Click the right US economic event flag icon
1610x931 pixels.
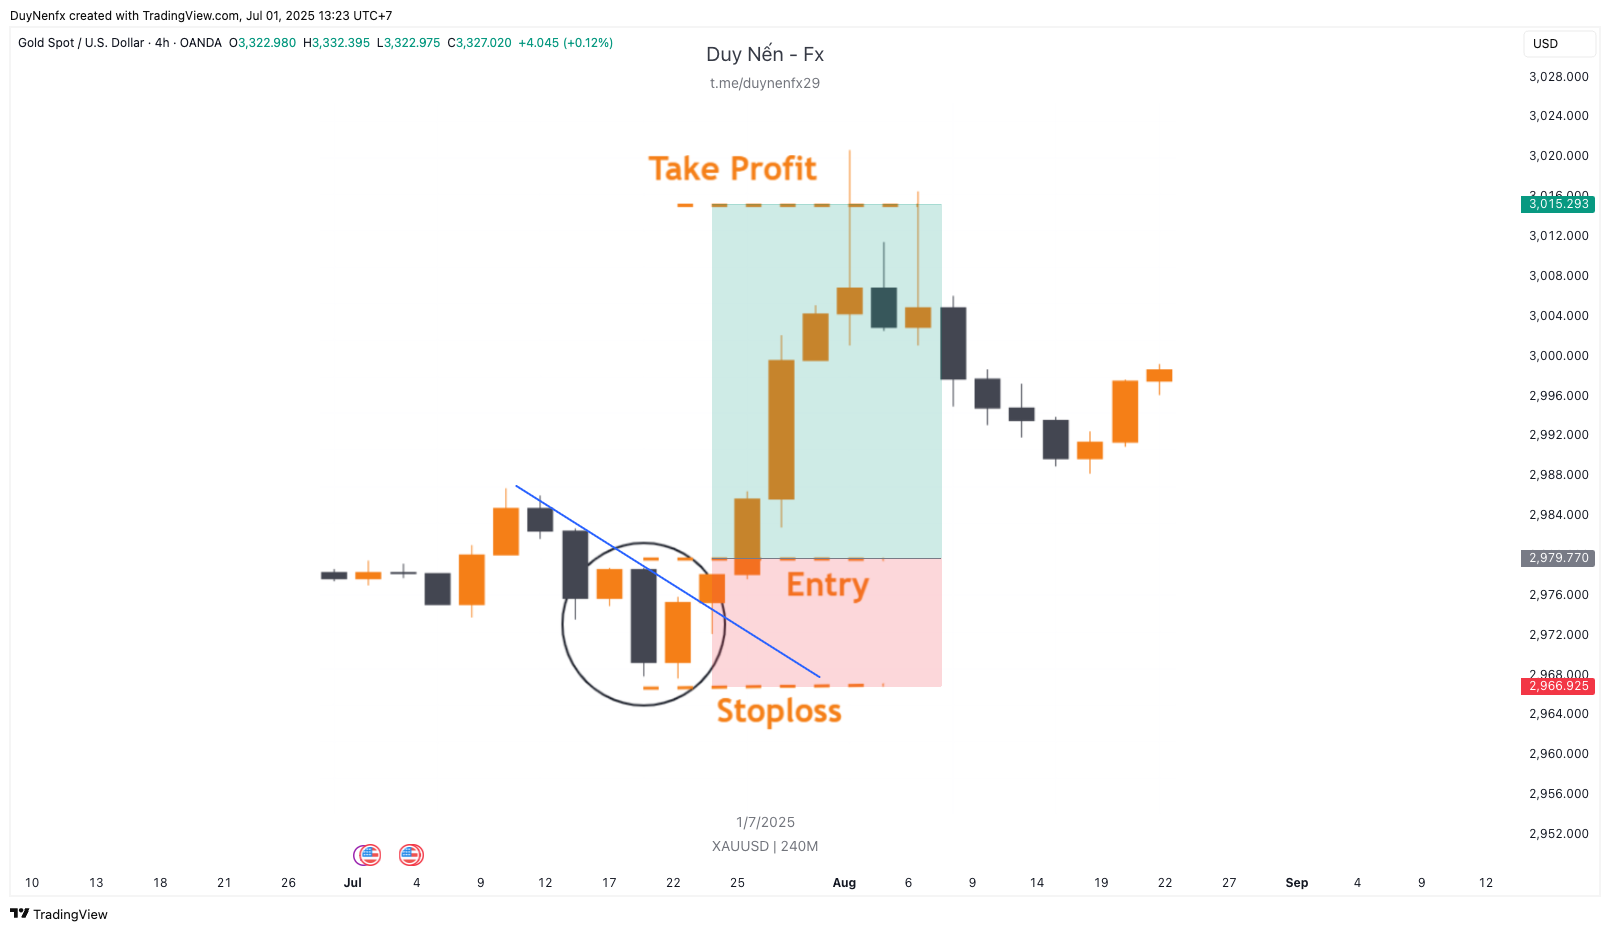411,855
